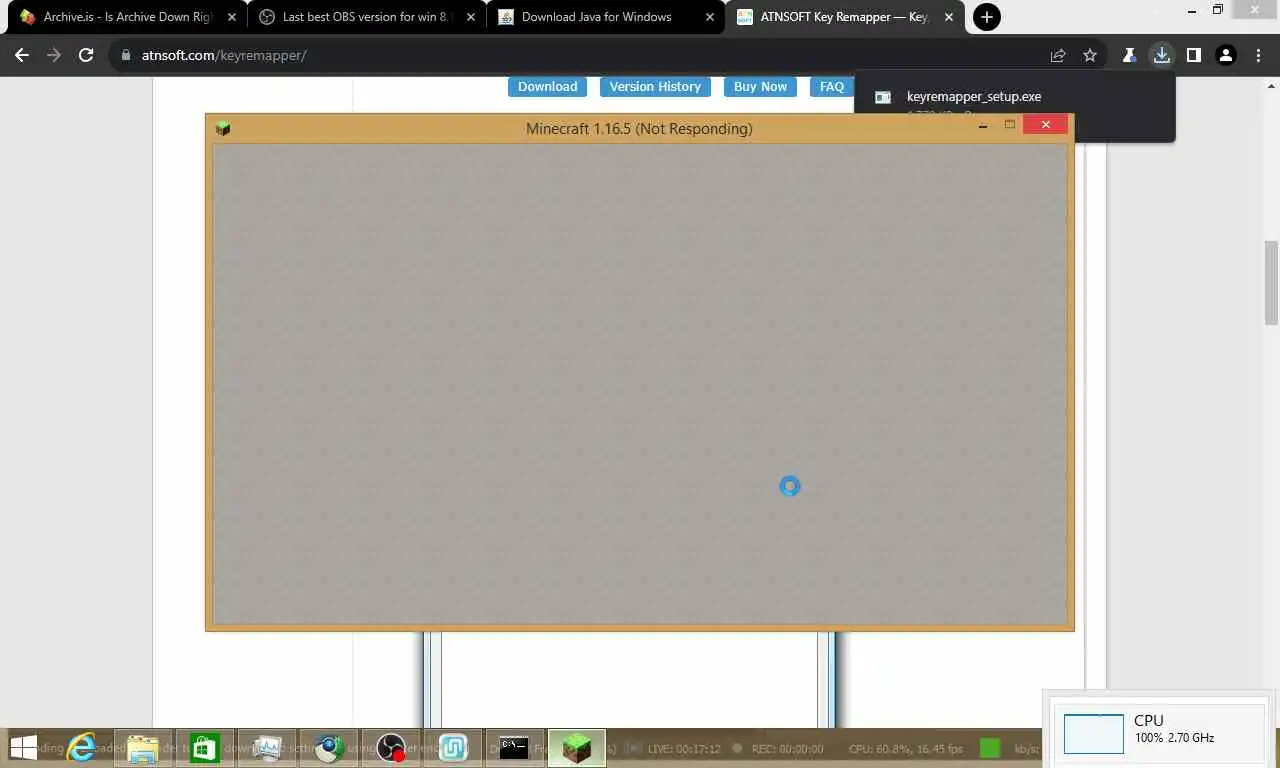Launch Internet Explorer from the taskbar

pyautogui.click(x=81, y=747)
